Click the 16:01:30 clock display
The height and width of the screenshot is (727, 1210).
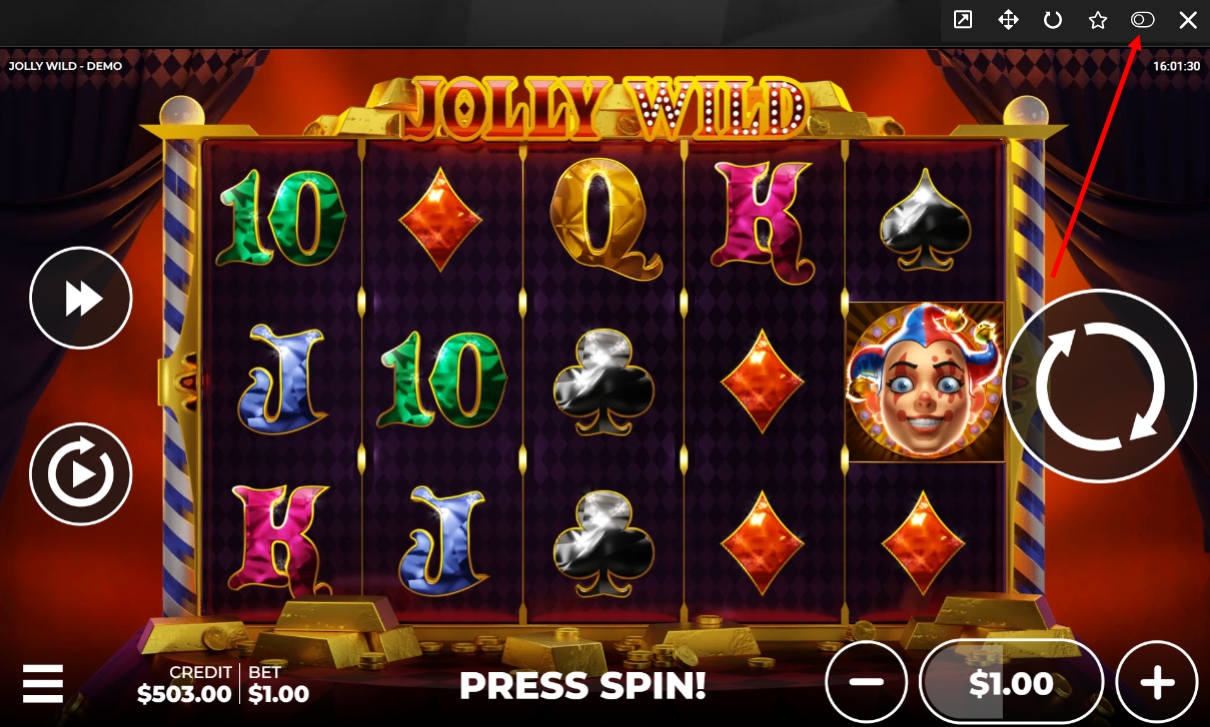1176,66
